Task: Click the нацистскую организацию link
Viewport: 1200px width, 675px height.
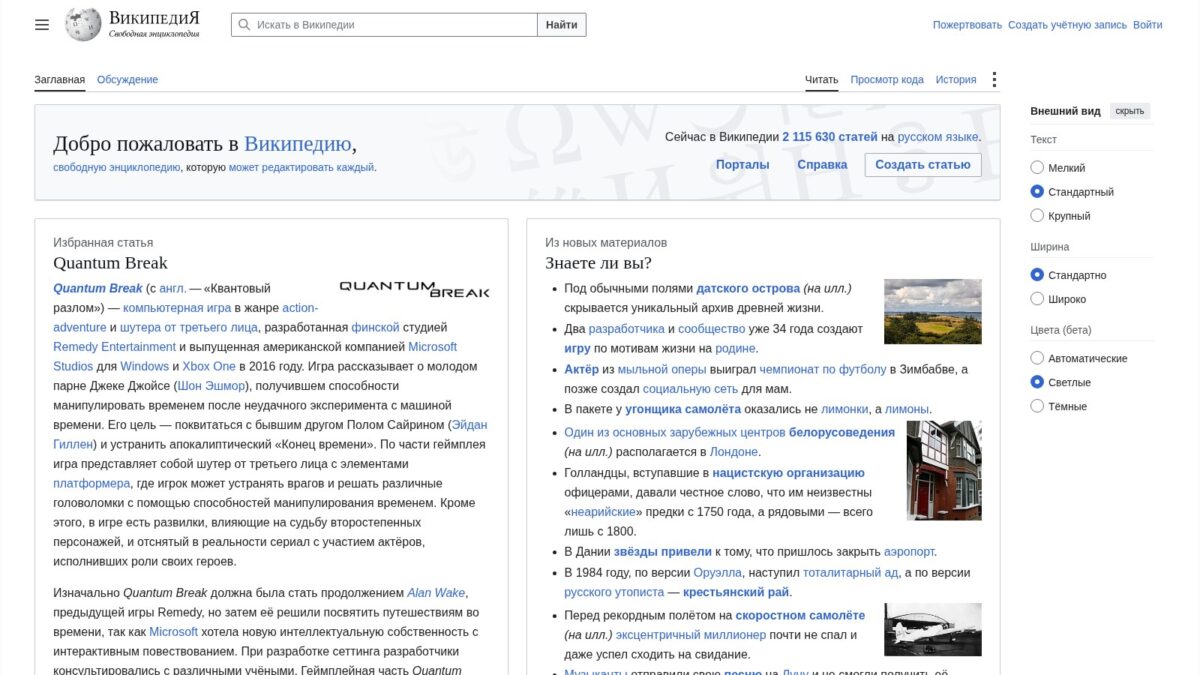Action: [x=788, y=473]
